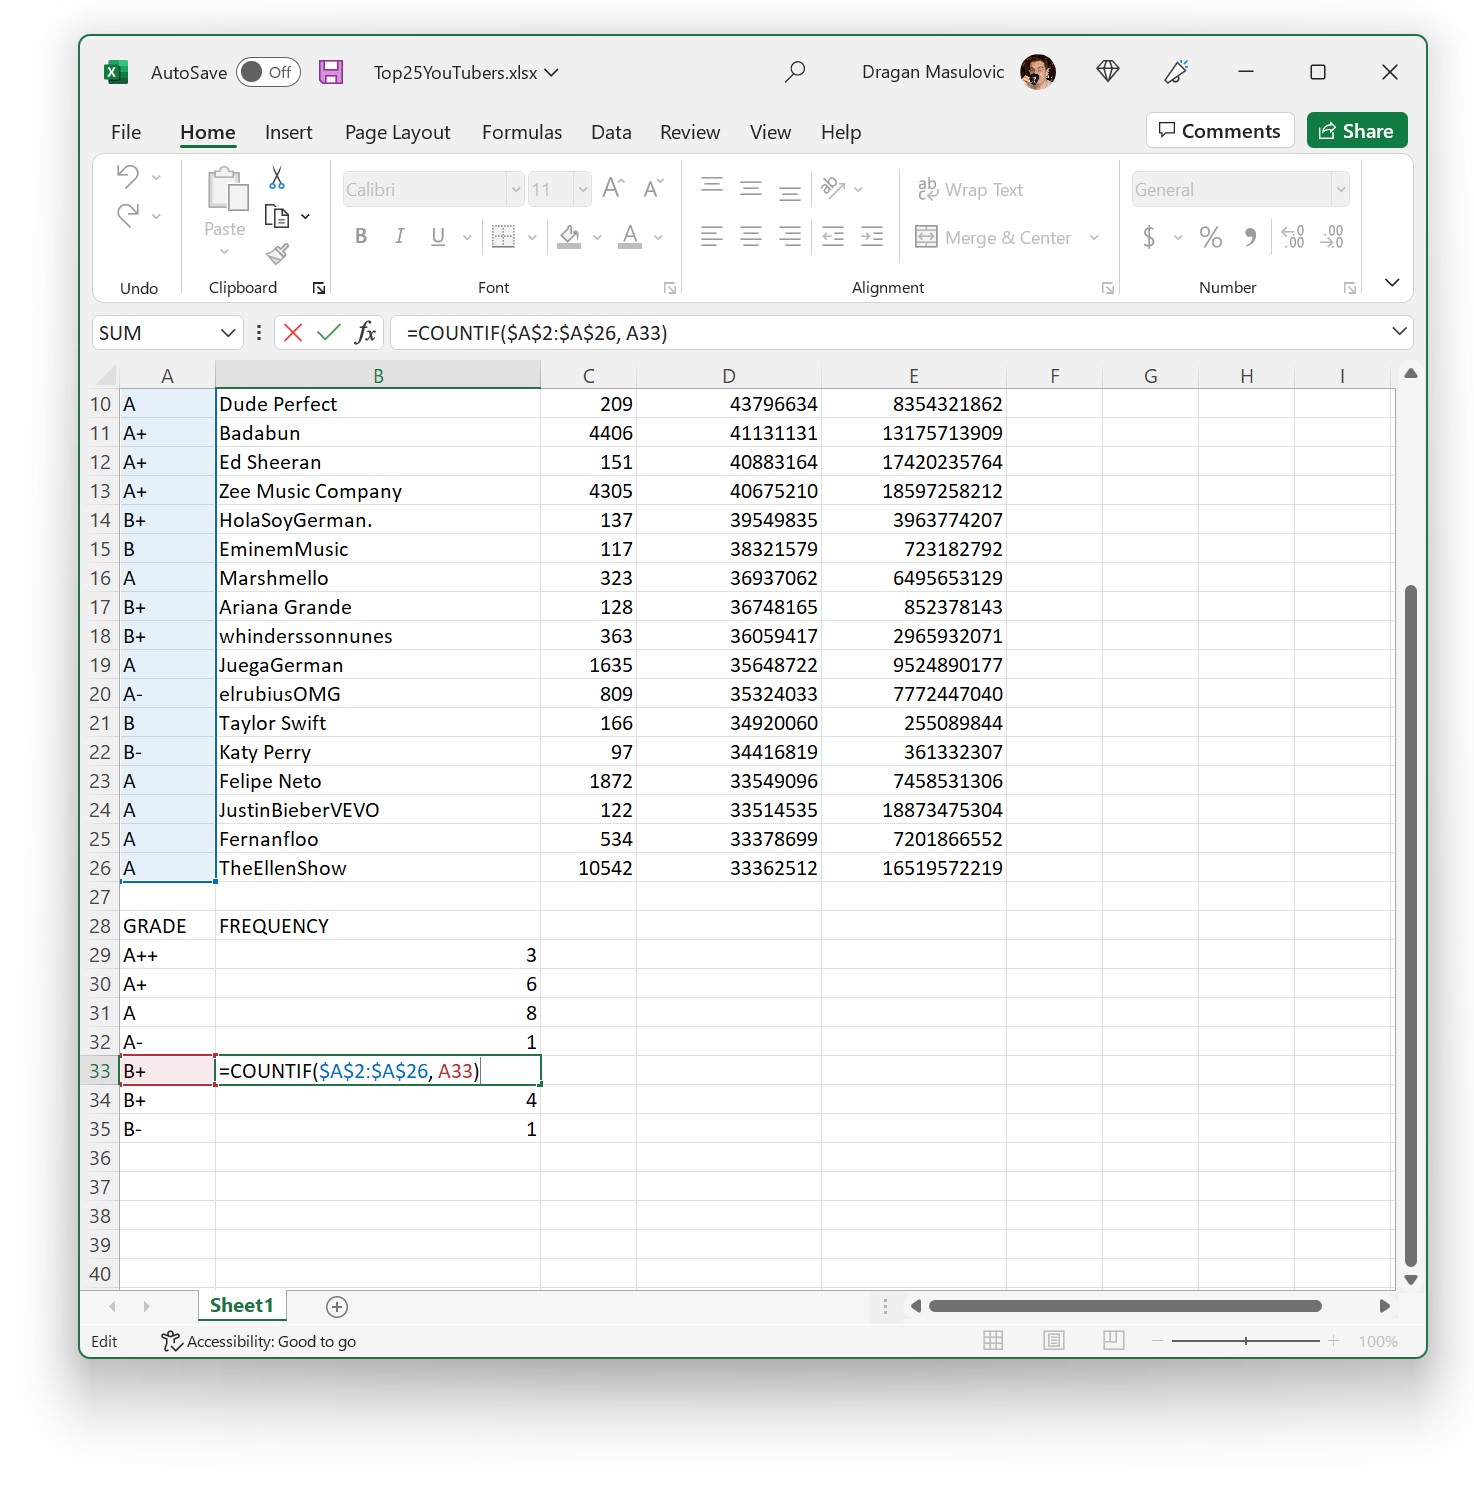The height and width of the screenshot is (1509, 1474).
Task: Toggle Italic formatting
Action: point(400,236)
